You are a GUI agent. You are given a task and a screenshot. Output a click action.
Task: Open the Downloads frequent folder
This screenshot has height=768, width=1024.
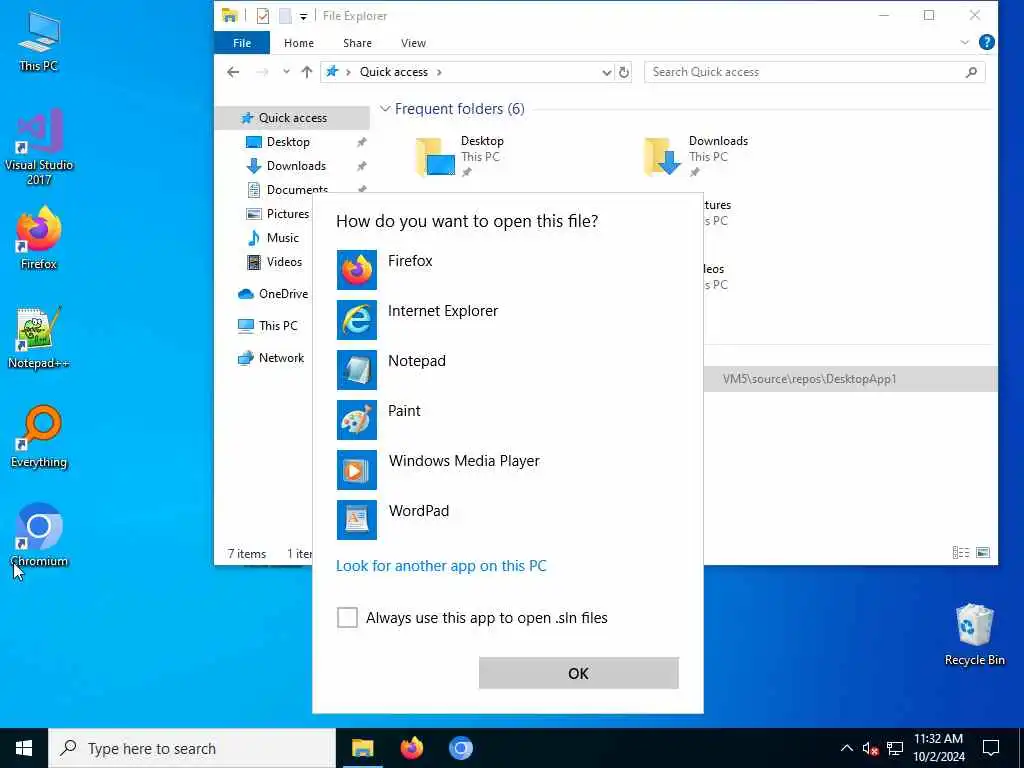click(x=696, y=157)
